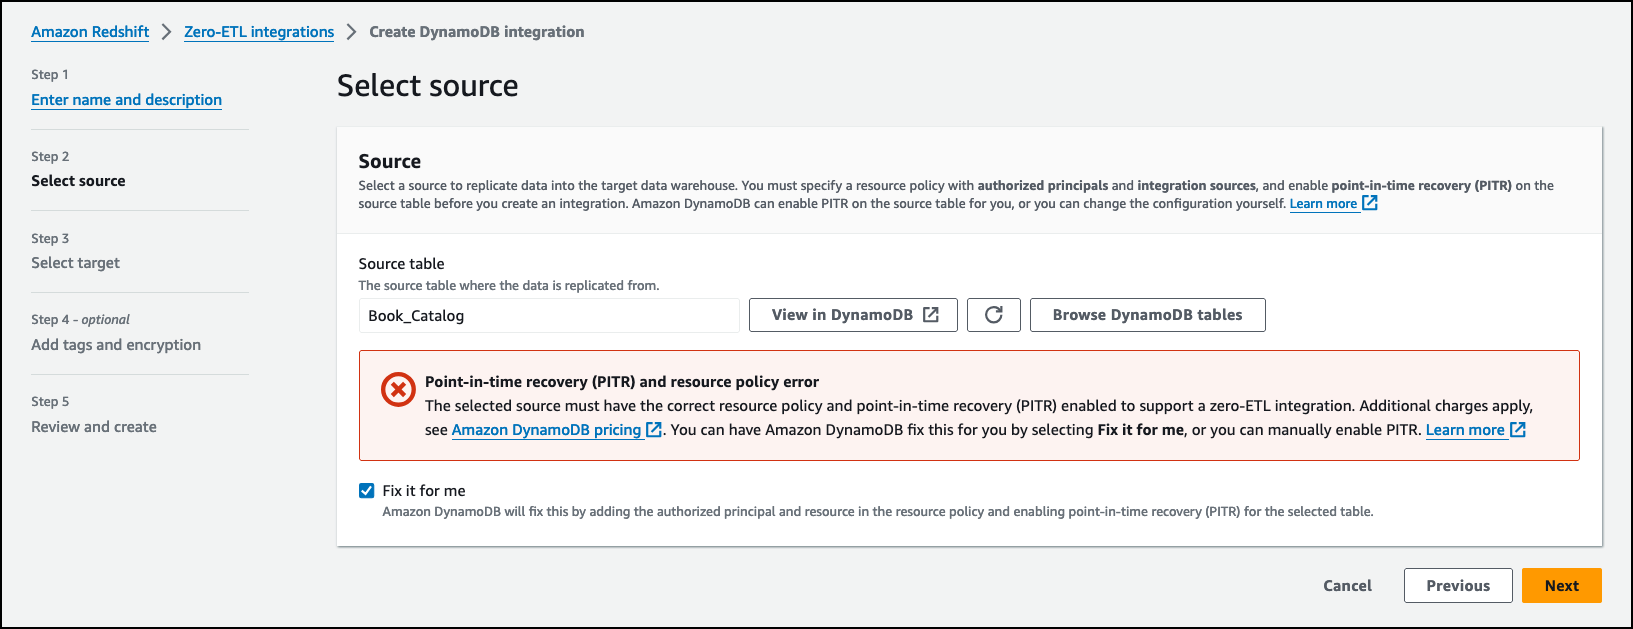Click the external link icon after Learn more in error box

pyautogui.click(x=1517, y=430)
